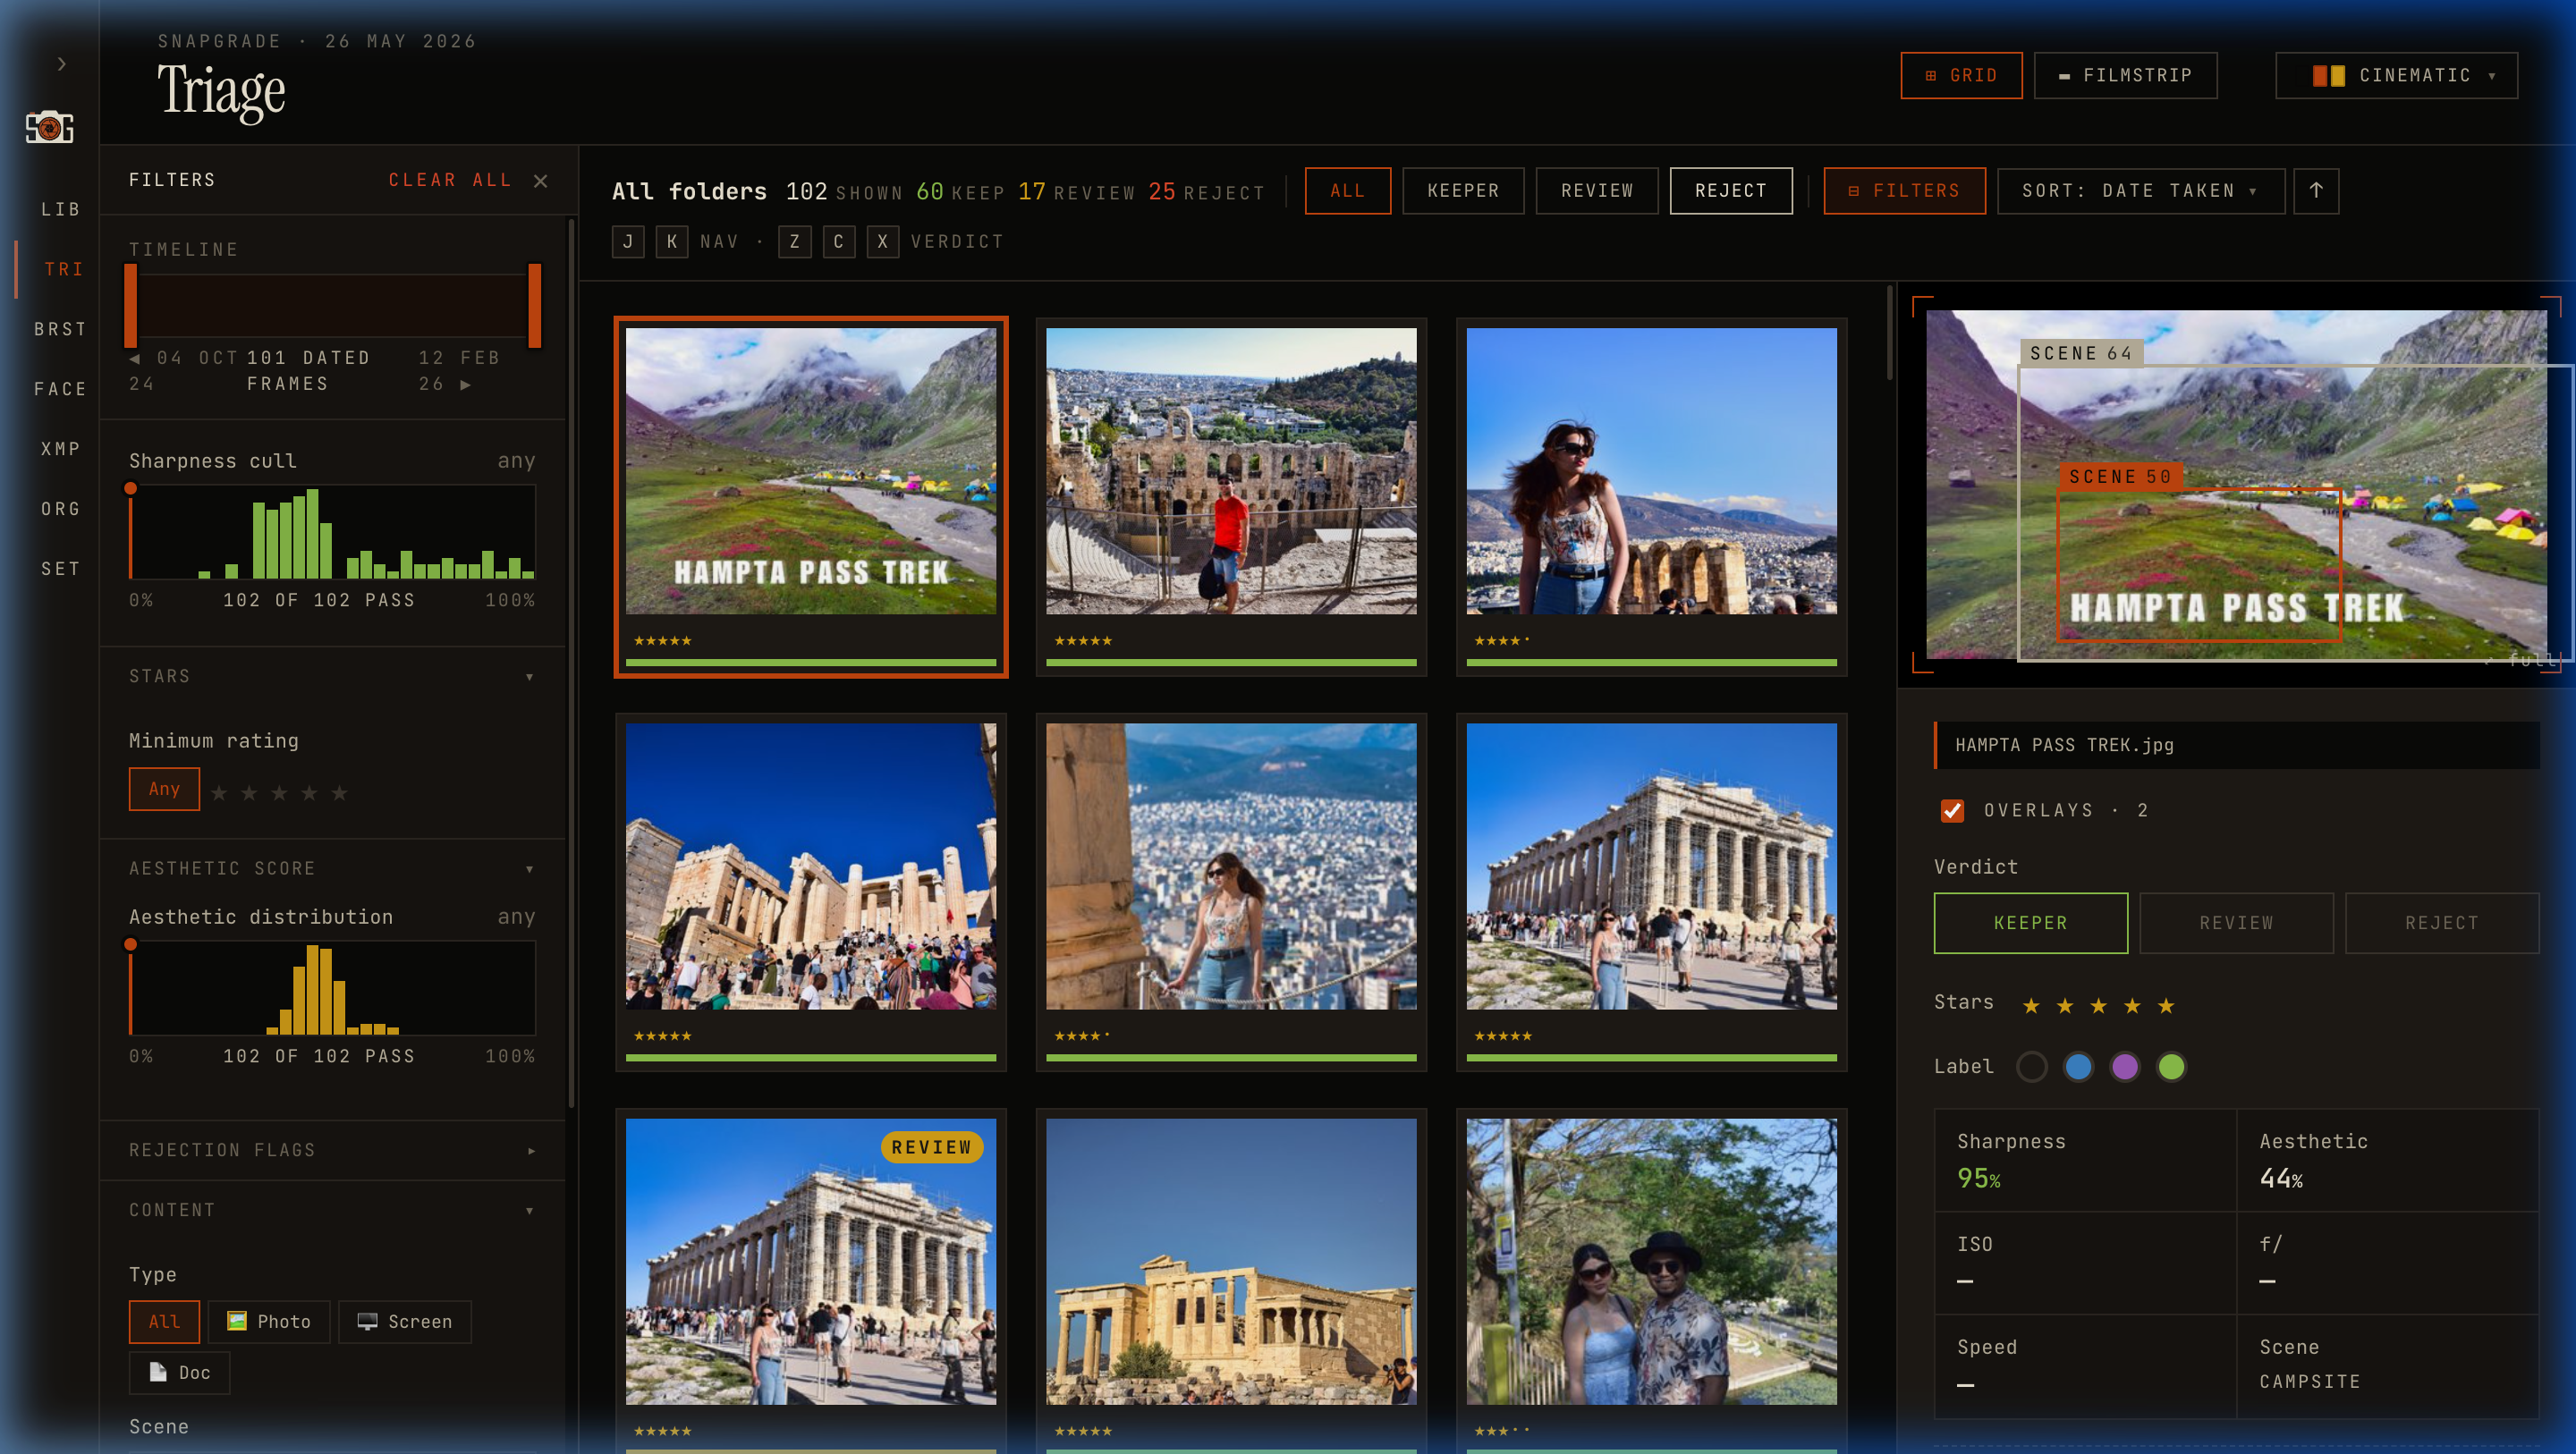Screen dimensions: 2576x1454
Task: Click the Sharpness cull slider handle
Action: click(130, 489)
